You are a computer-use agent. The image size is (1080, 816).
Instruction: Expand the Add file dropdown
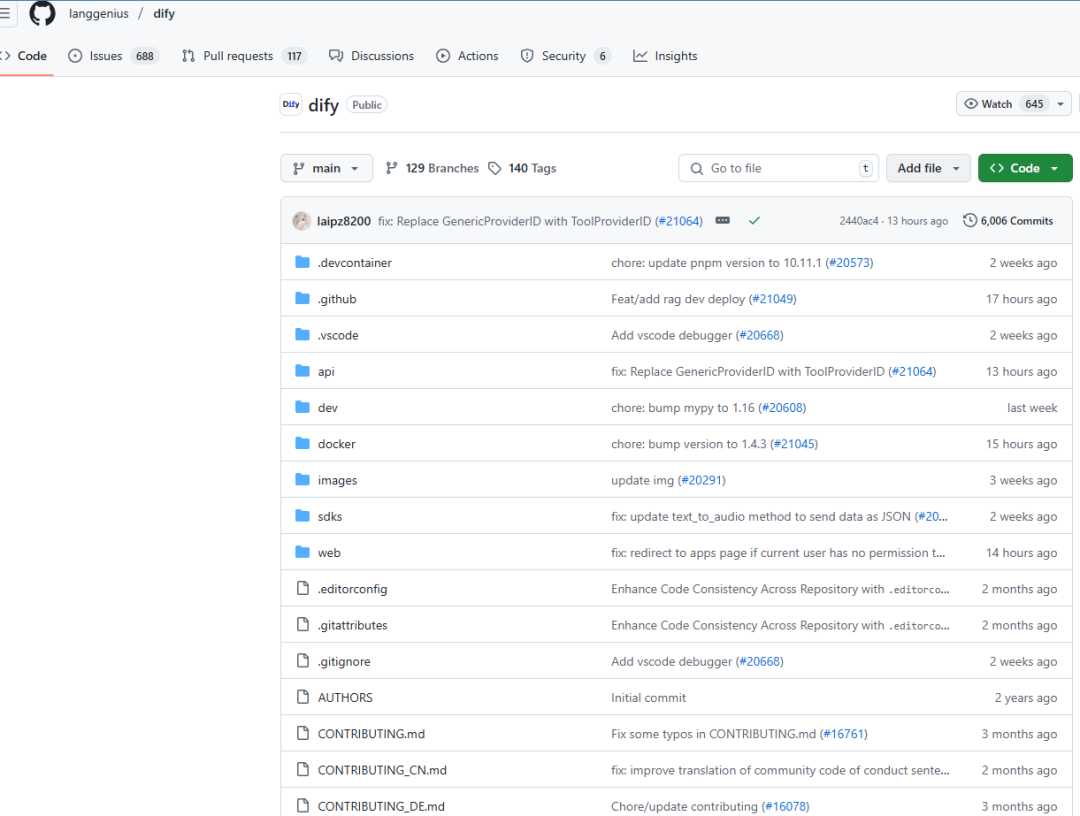[x=928, y=168]
